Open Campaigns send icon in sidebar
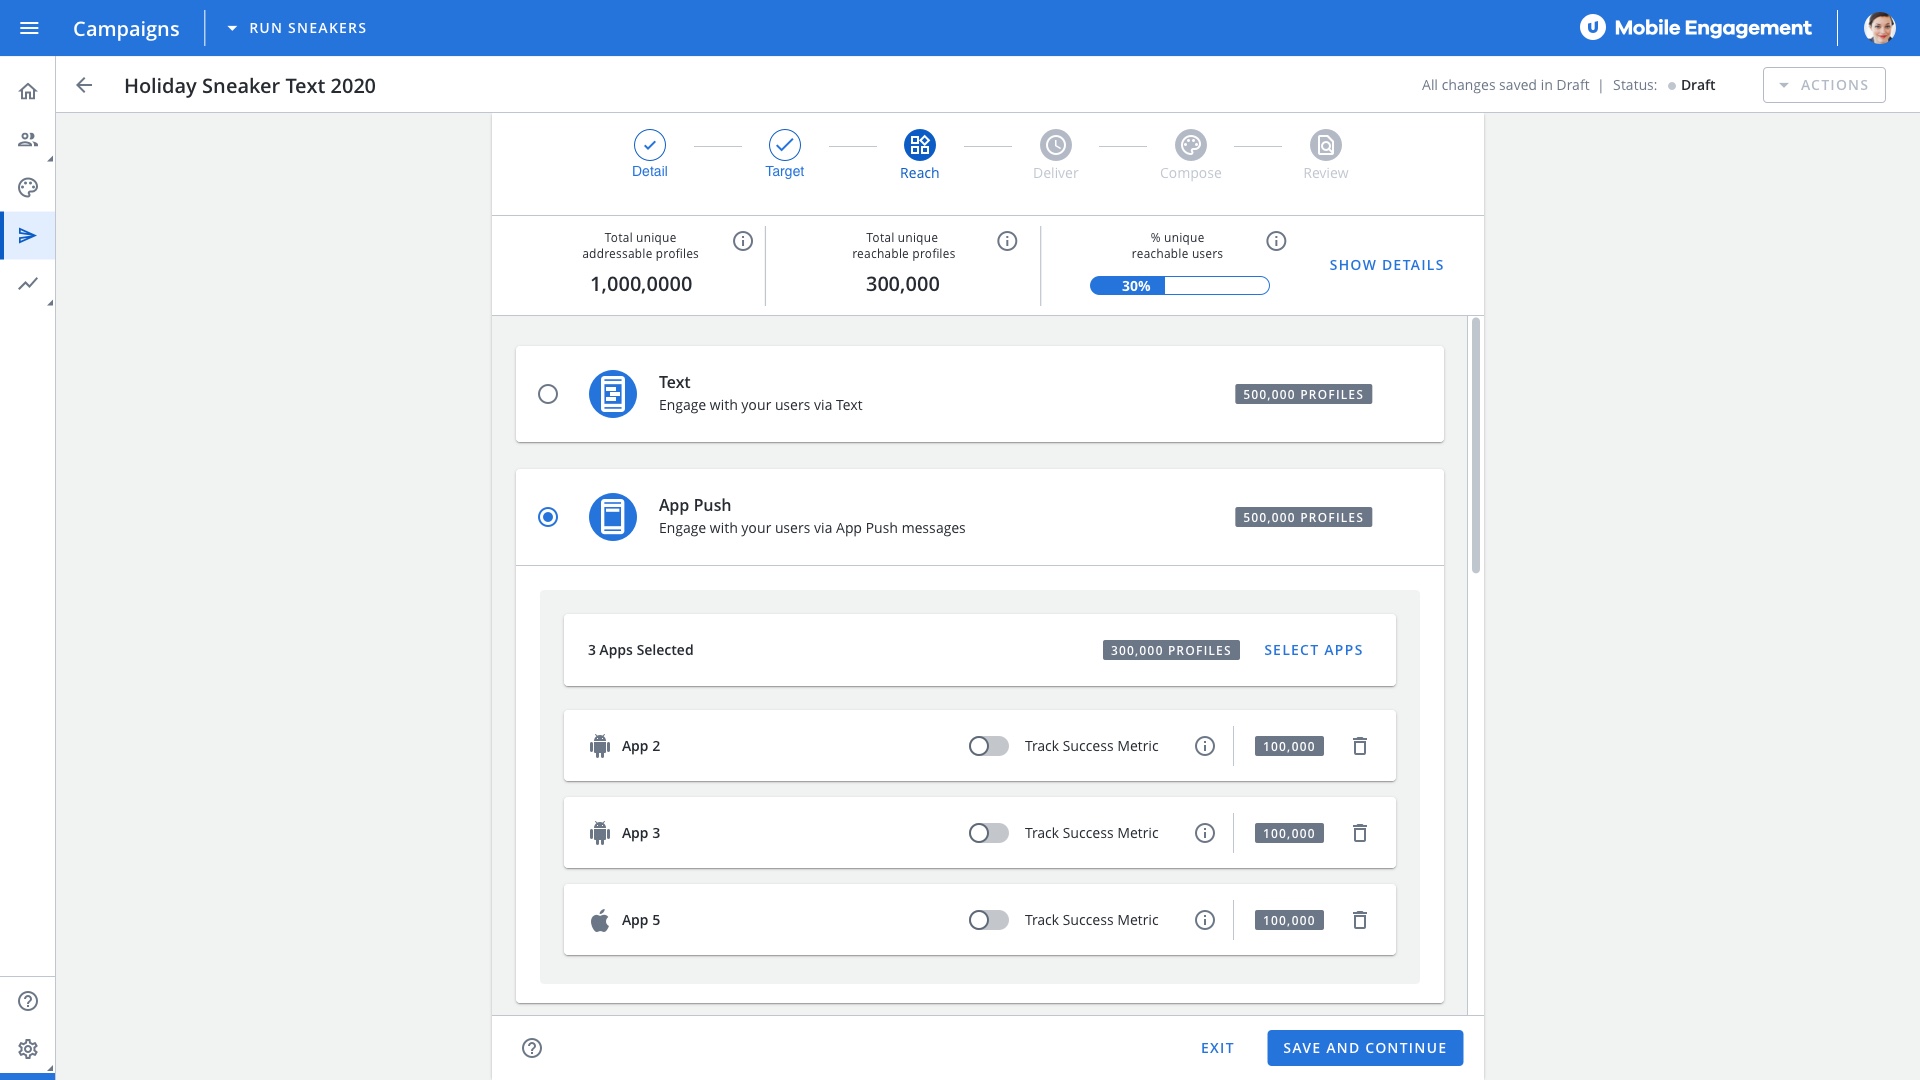 (x=28, y=236)
